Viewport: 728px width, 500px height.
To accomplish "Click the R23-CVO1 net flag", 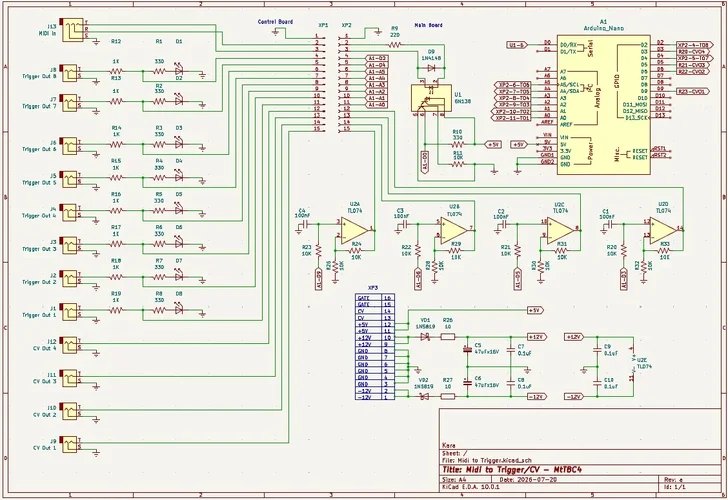I will pyautogui.click(x=692, y=91).
